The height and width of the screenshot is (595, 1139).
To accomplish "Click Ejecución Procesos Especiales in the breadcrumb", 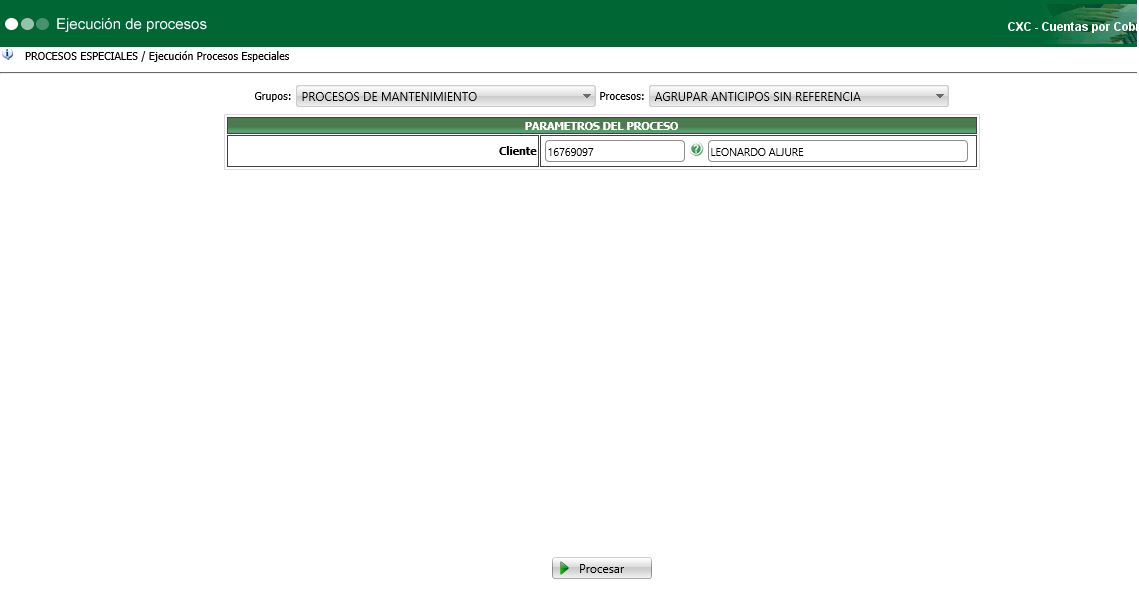I will (x=217, y=56).
